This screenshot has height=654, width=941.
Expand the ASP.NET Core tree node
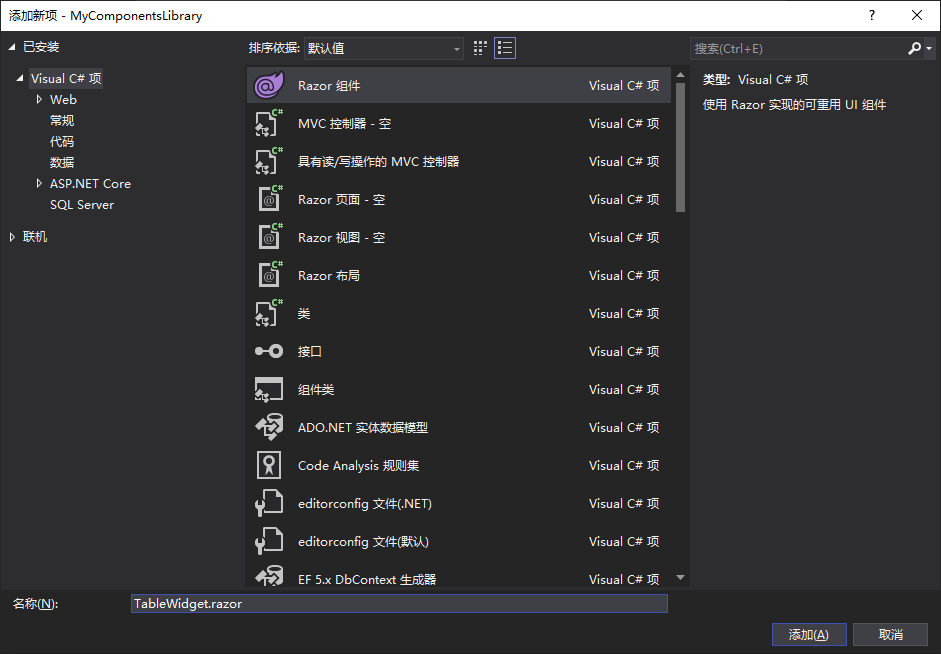(39, 183)
